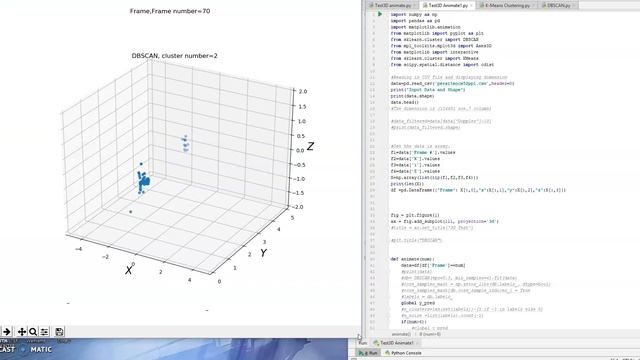Click the Z axis label on the plot

point(310,146)
